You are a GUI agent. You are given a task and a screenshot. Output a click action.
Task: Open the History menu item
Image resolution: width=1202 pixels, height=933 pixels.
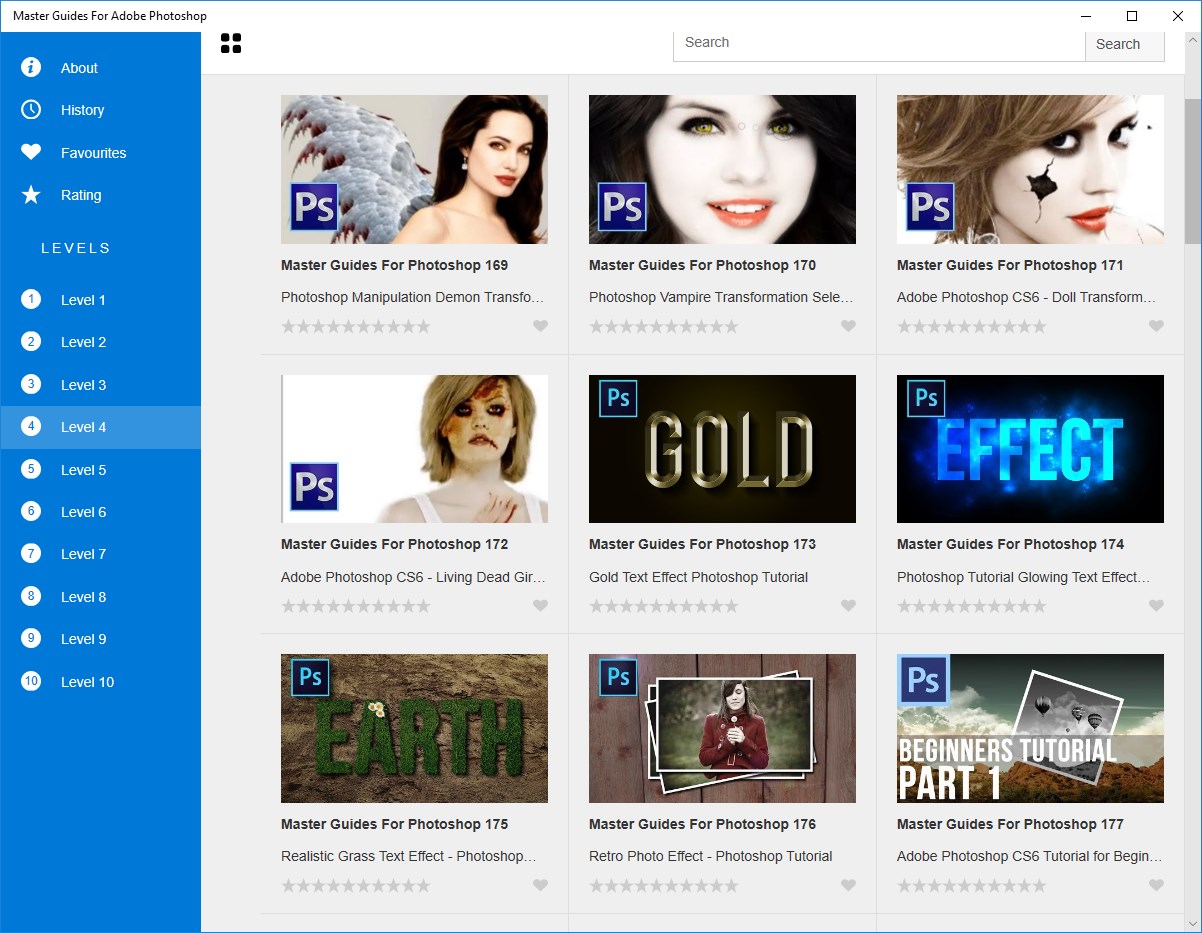click(x=100, y=110)
